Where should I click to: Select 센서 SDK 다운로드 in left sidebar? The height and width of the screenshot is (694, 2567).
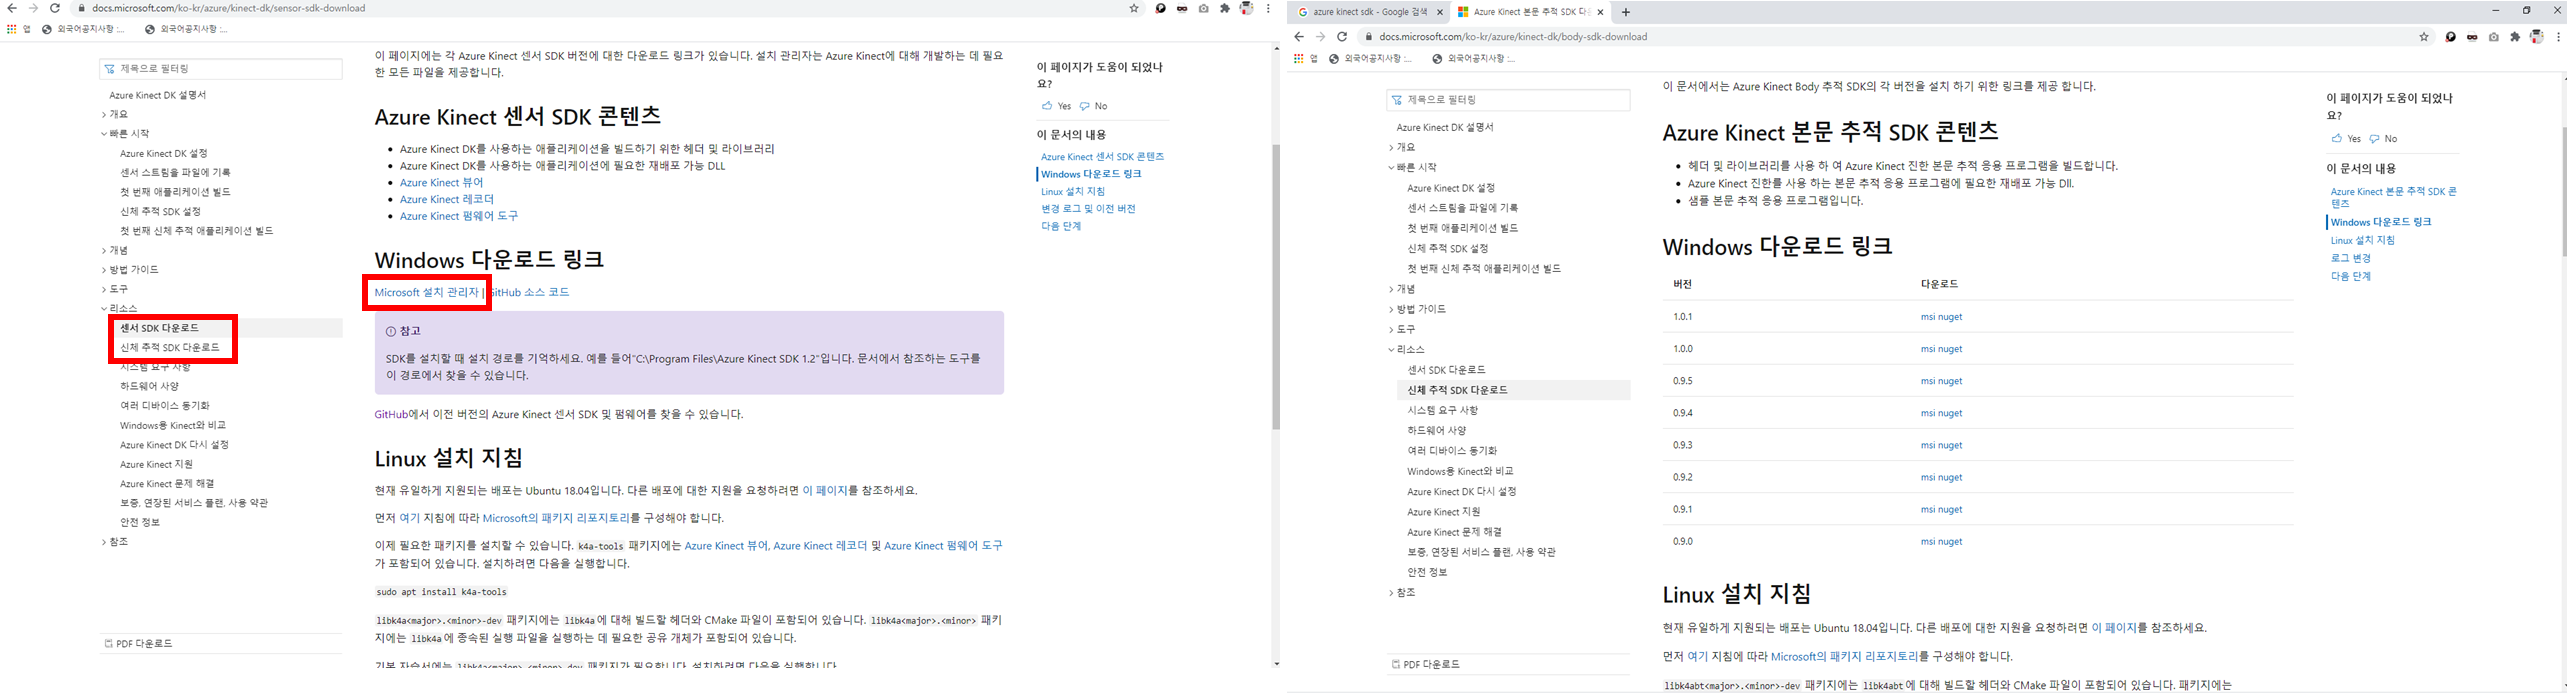(x=160, y=328)
